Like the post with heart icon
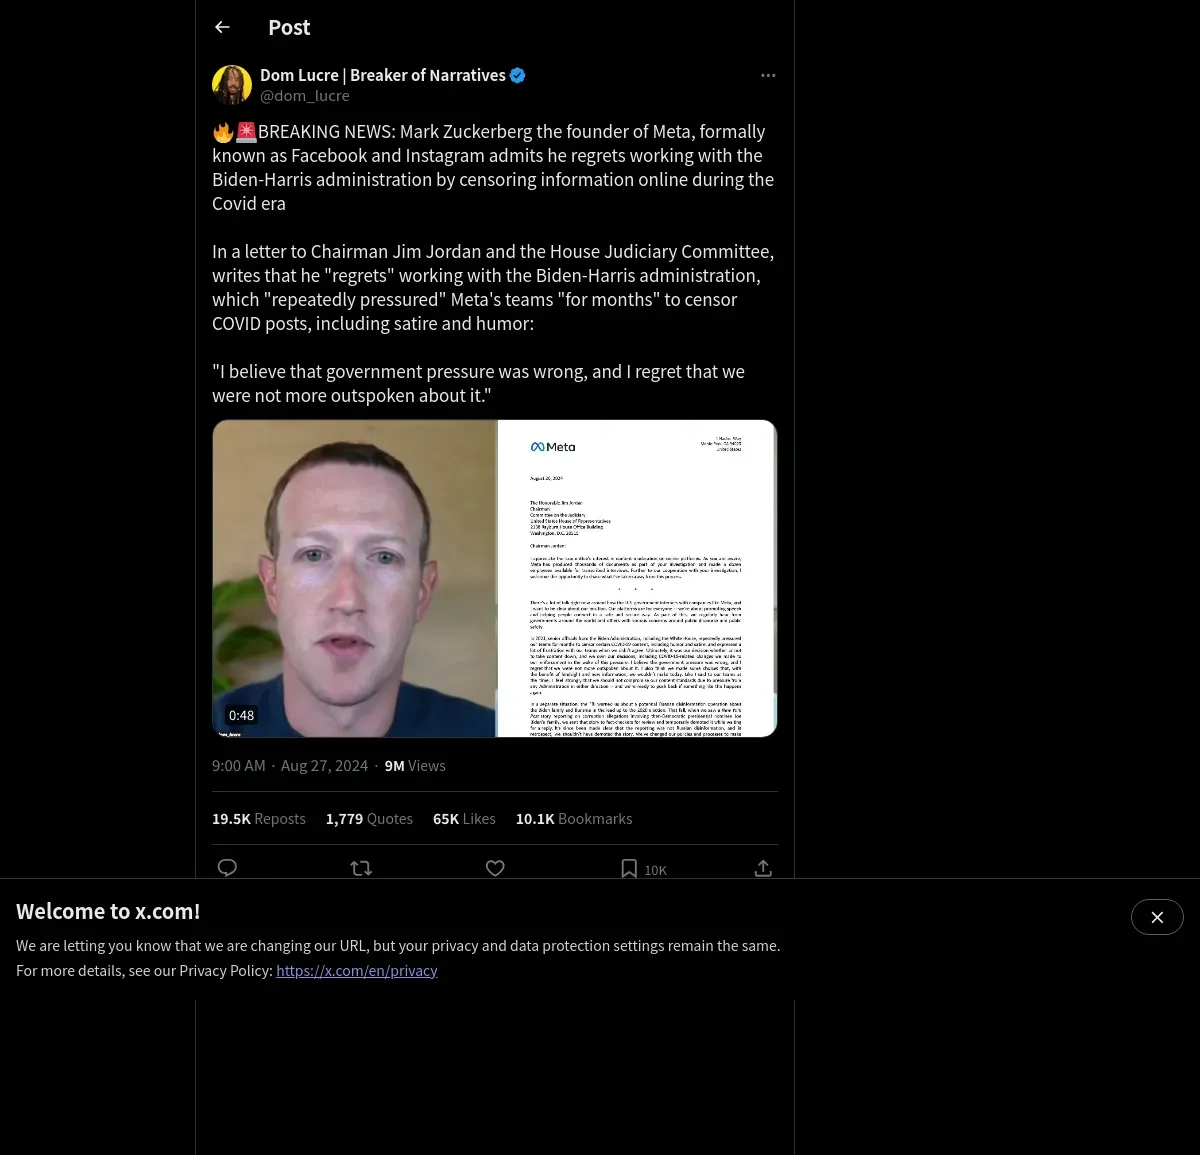1200x1155 pixels. click(495, 868)
